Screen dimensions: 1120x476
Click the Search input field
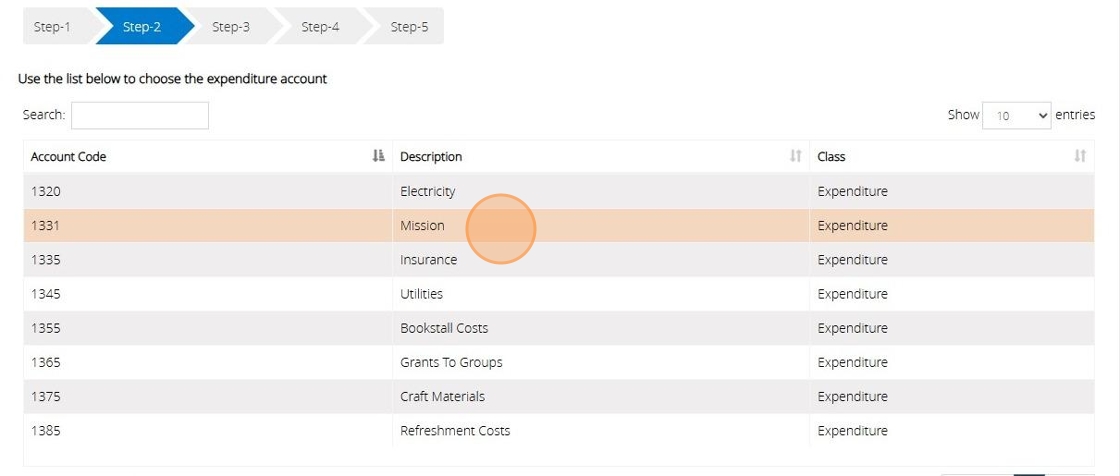[140, 116]
